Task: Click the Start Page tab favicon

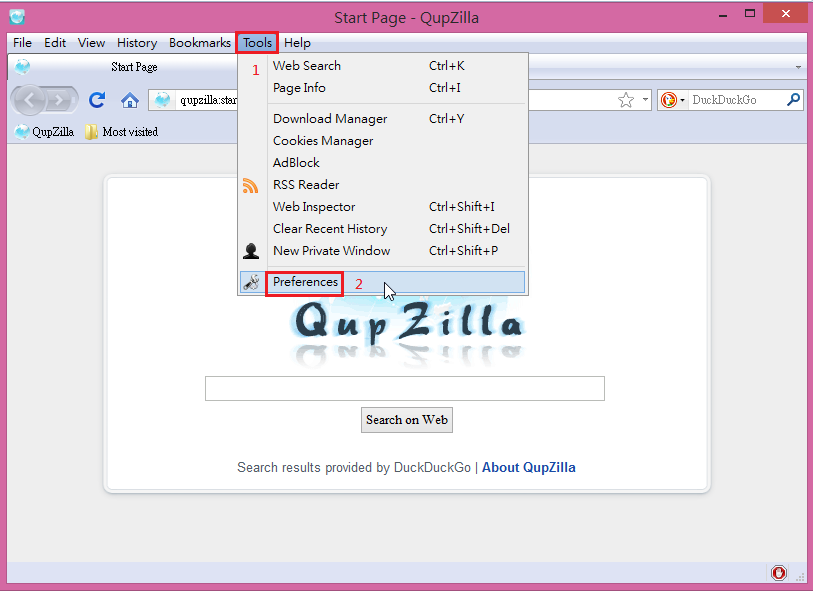Action: [22, 67]
